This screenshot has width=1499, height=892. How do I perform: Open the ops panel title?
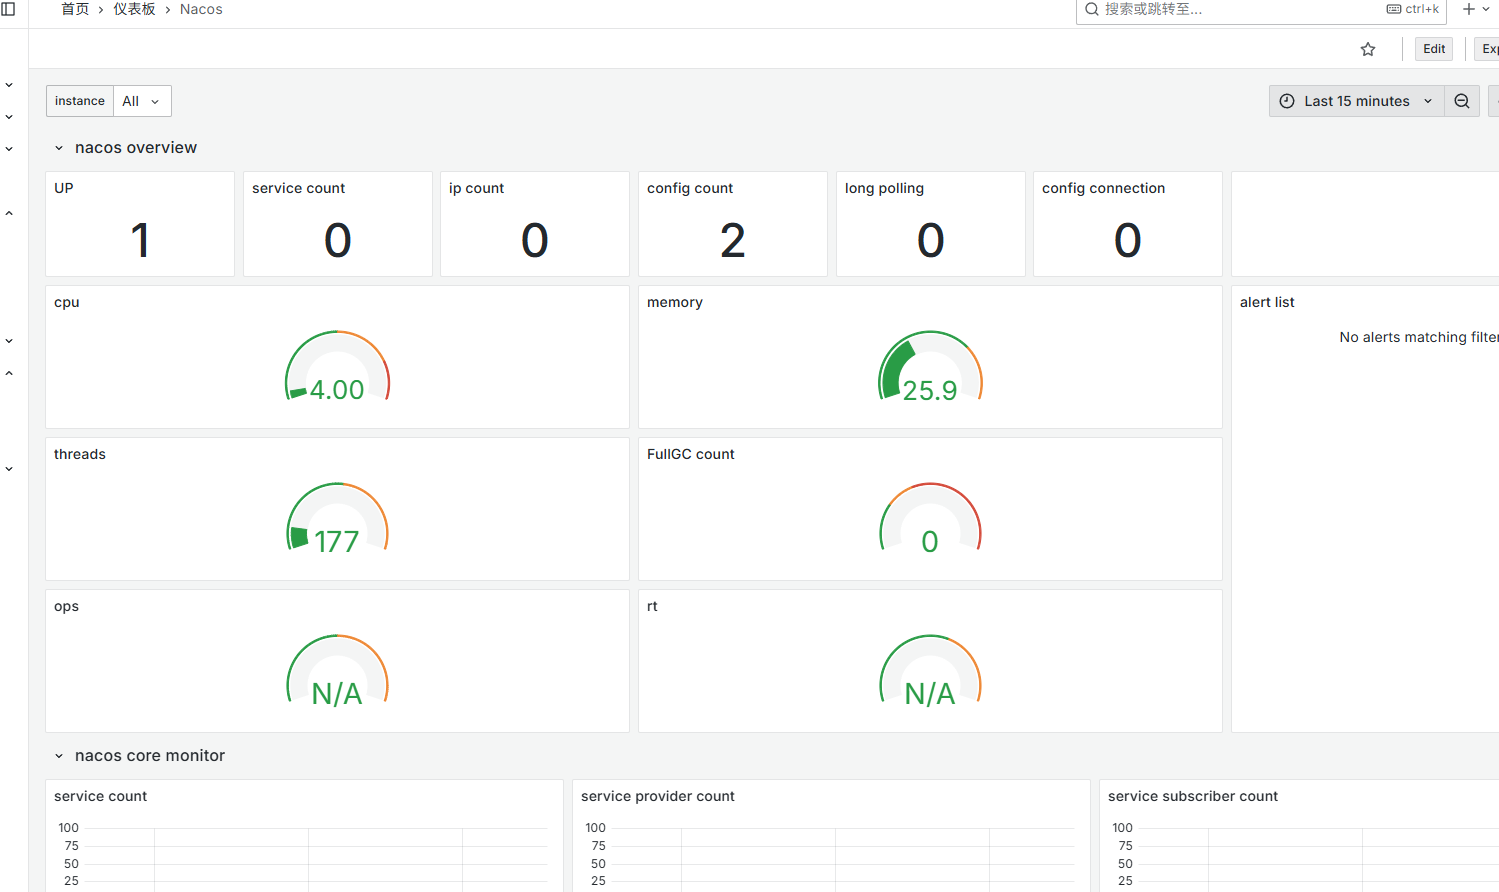[66, 606]
